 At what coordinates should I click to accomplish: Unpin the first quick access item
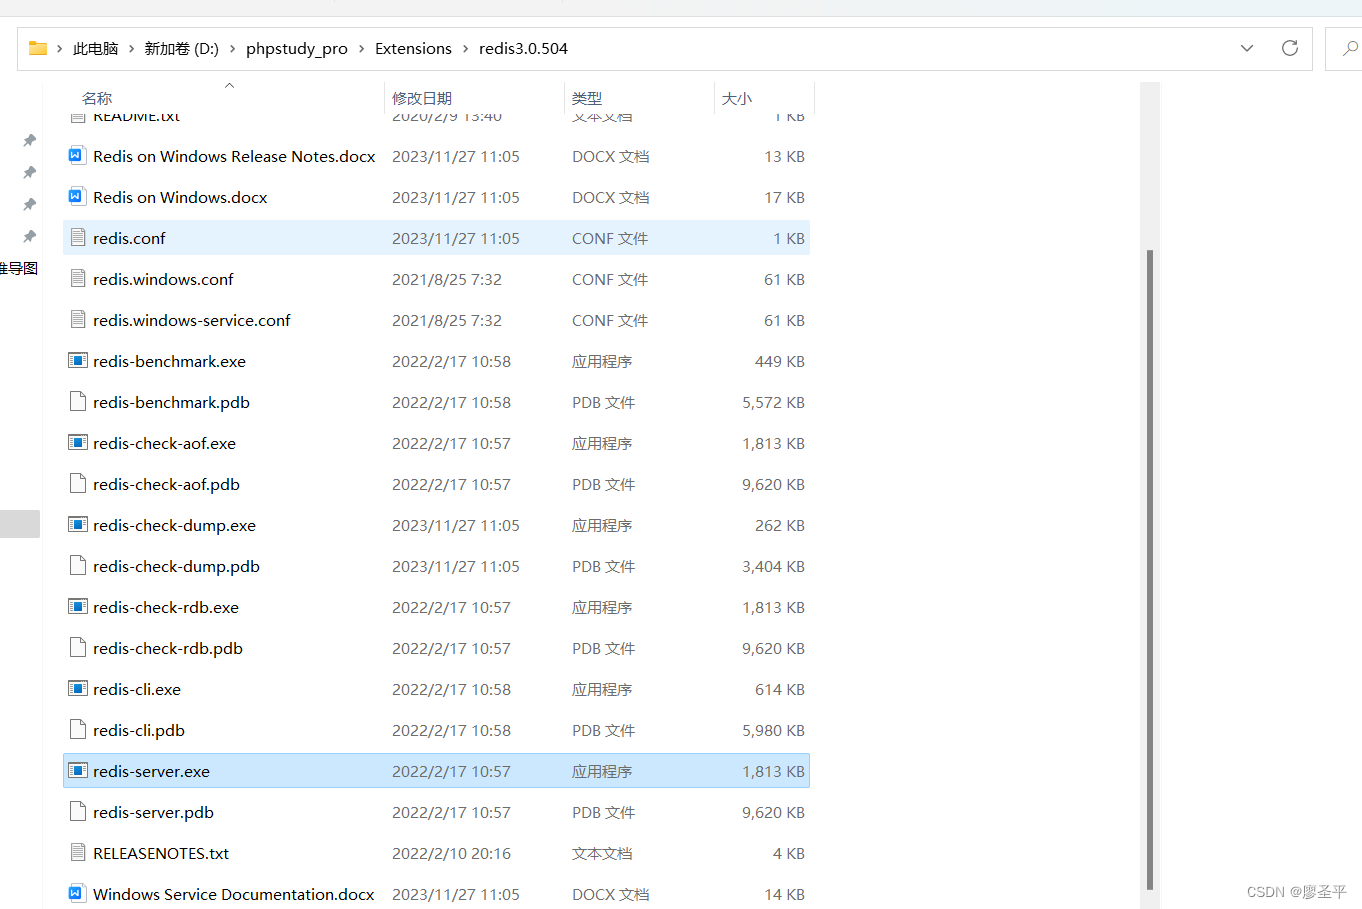tap(29, 140)
